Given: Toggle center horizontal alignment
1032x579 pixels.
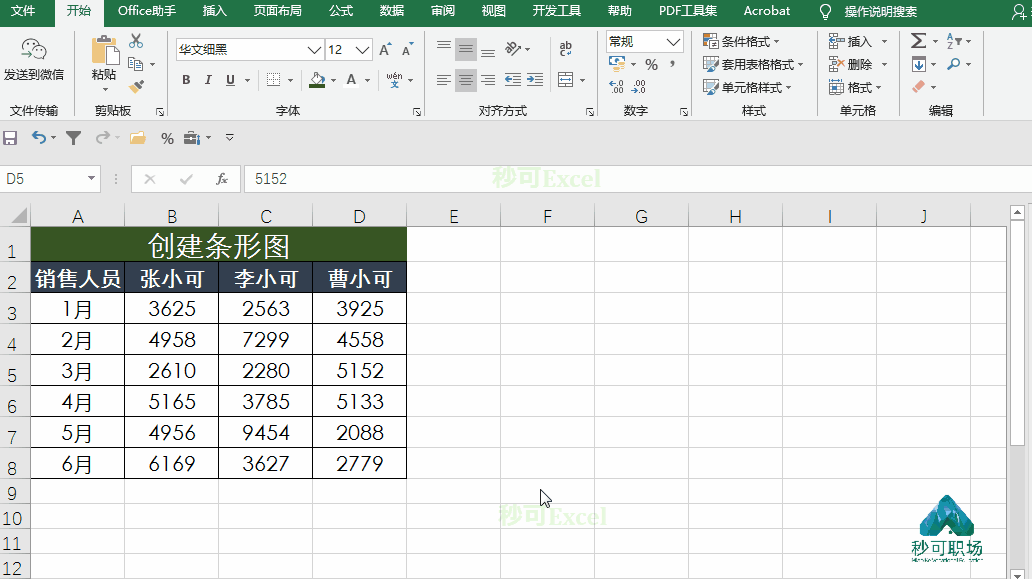Looking at the screenshot, I should 466,80.
